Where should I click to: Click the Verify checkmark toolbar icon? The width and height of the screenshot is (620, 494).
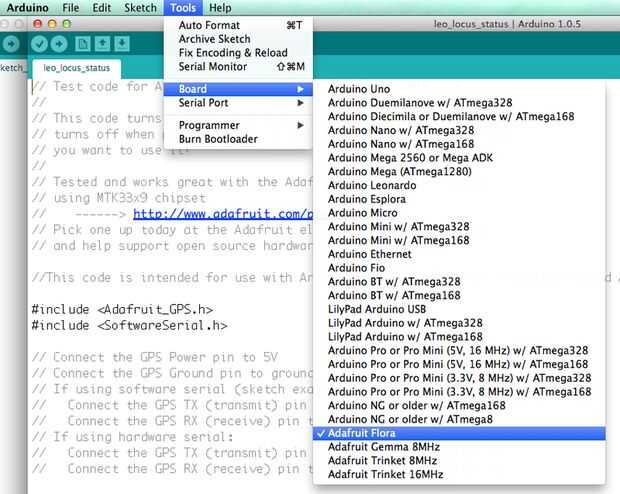click(x=40, y=44)
